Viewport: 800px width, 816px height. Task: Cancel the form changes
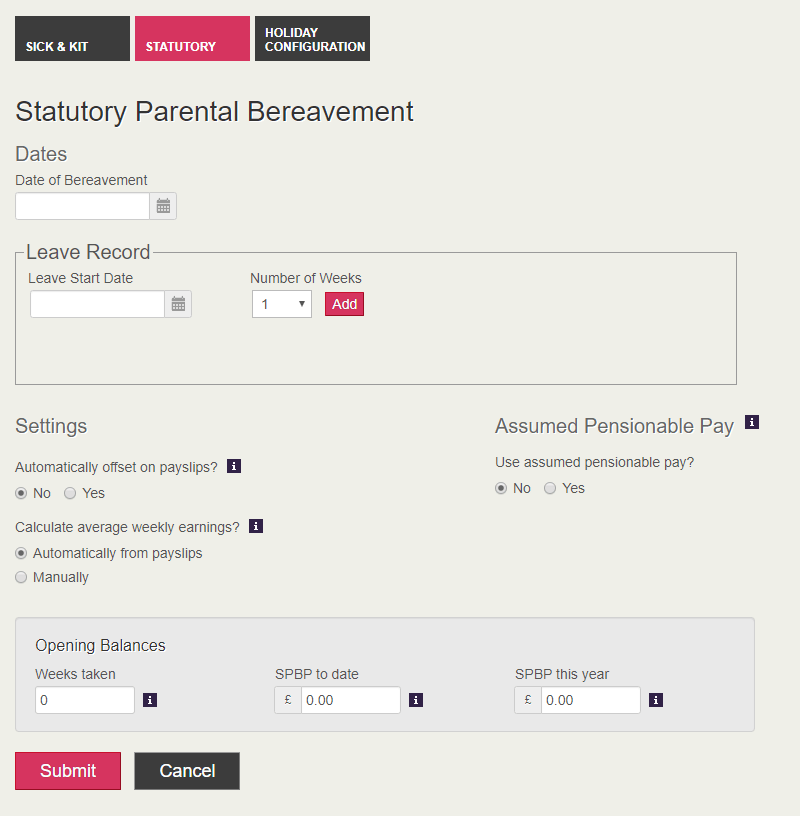(186, 770)
